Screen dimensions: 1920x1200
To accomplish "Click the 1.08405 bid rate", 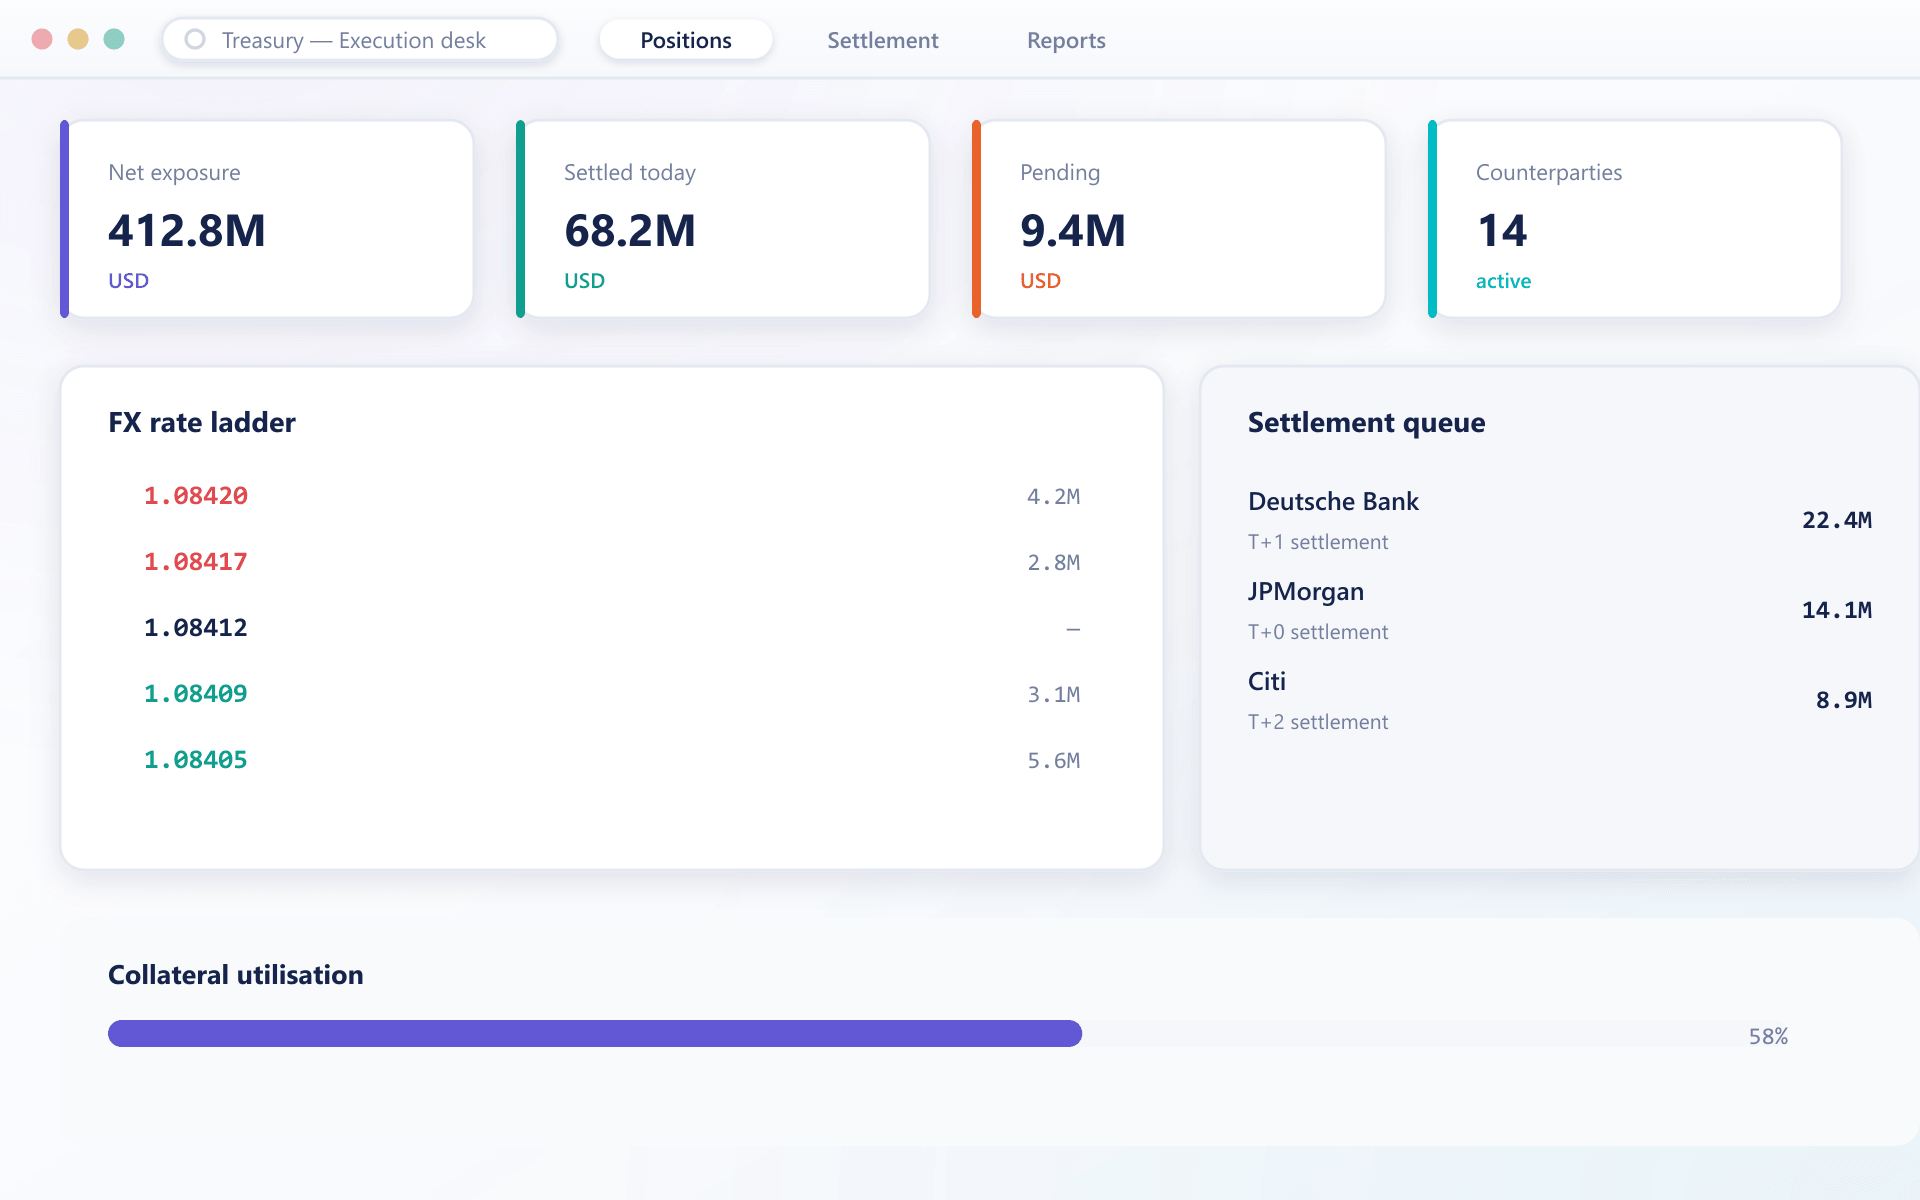I will 196,760.
